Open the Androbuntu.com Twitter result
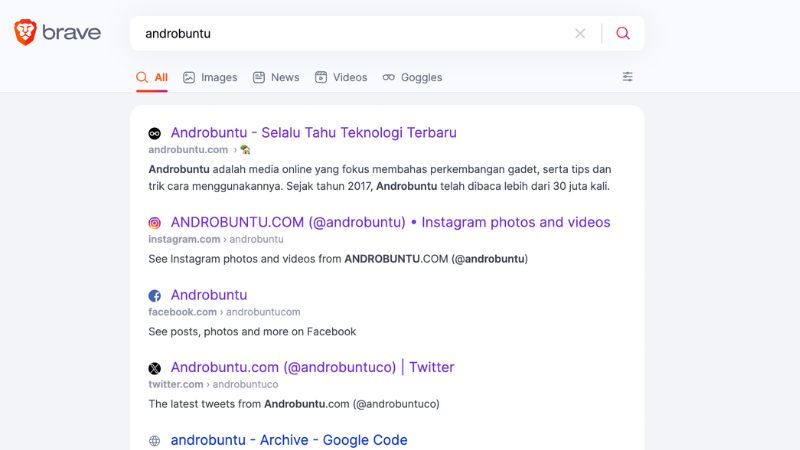The image size is (800, 450). [312, 367]
